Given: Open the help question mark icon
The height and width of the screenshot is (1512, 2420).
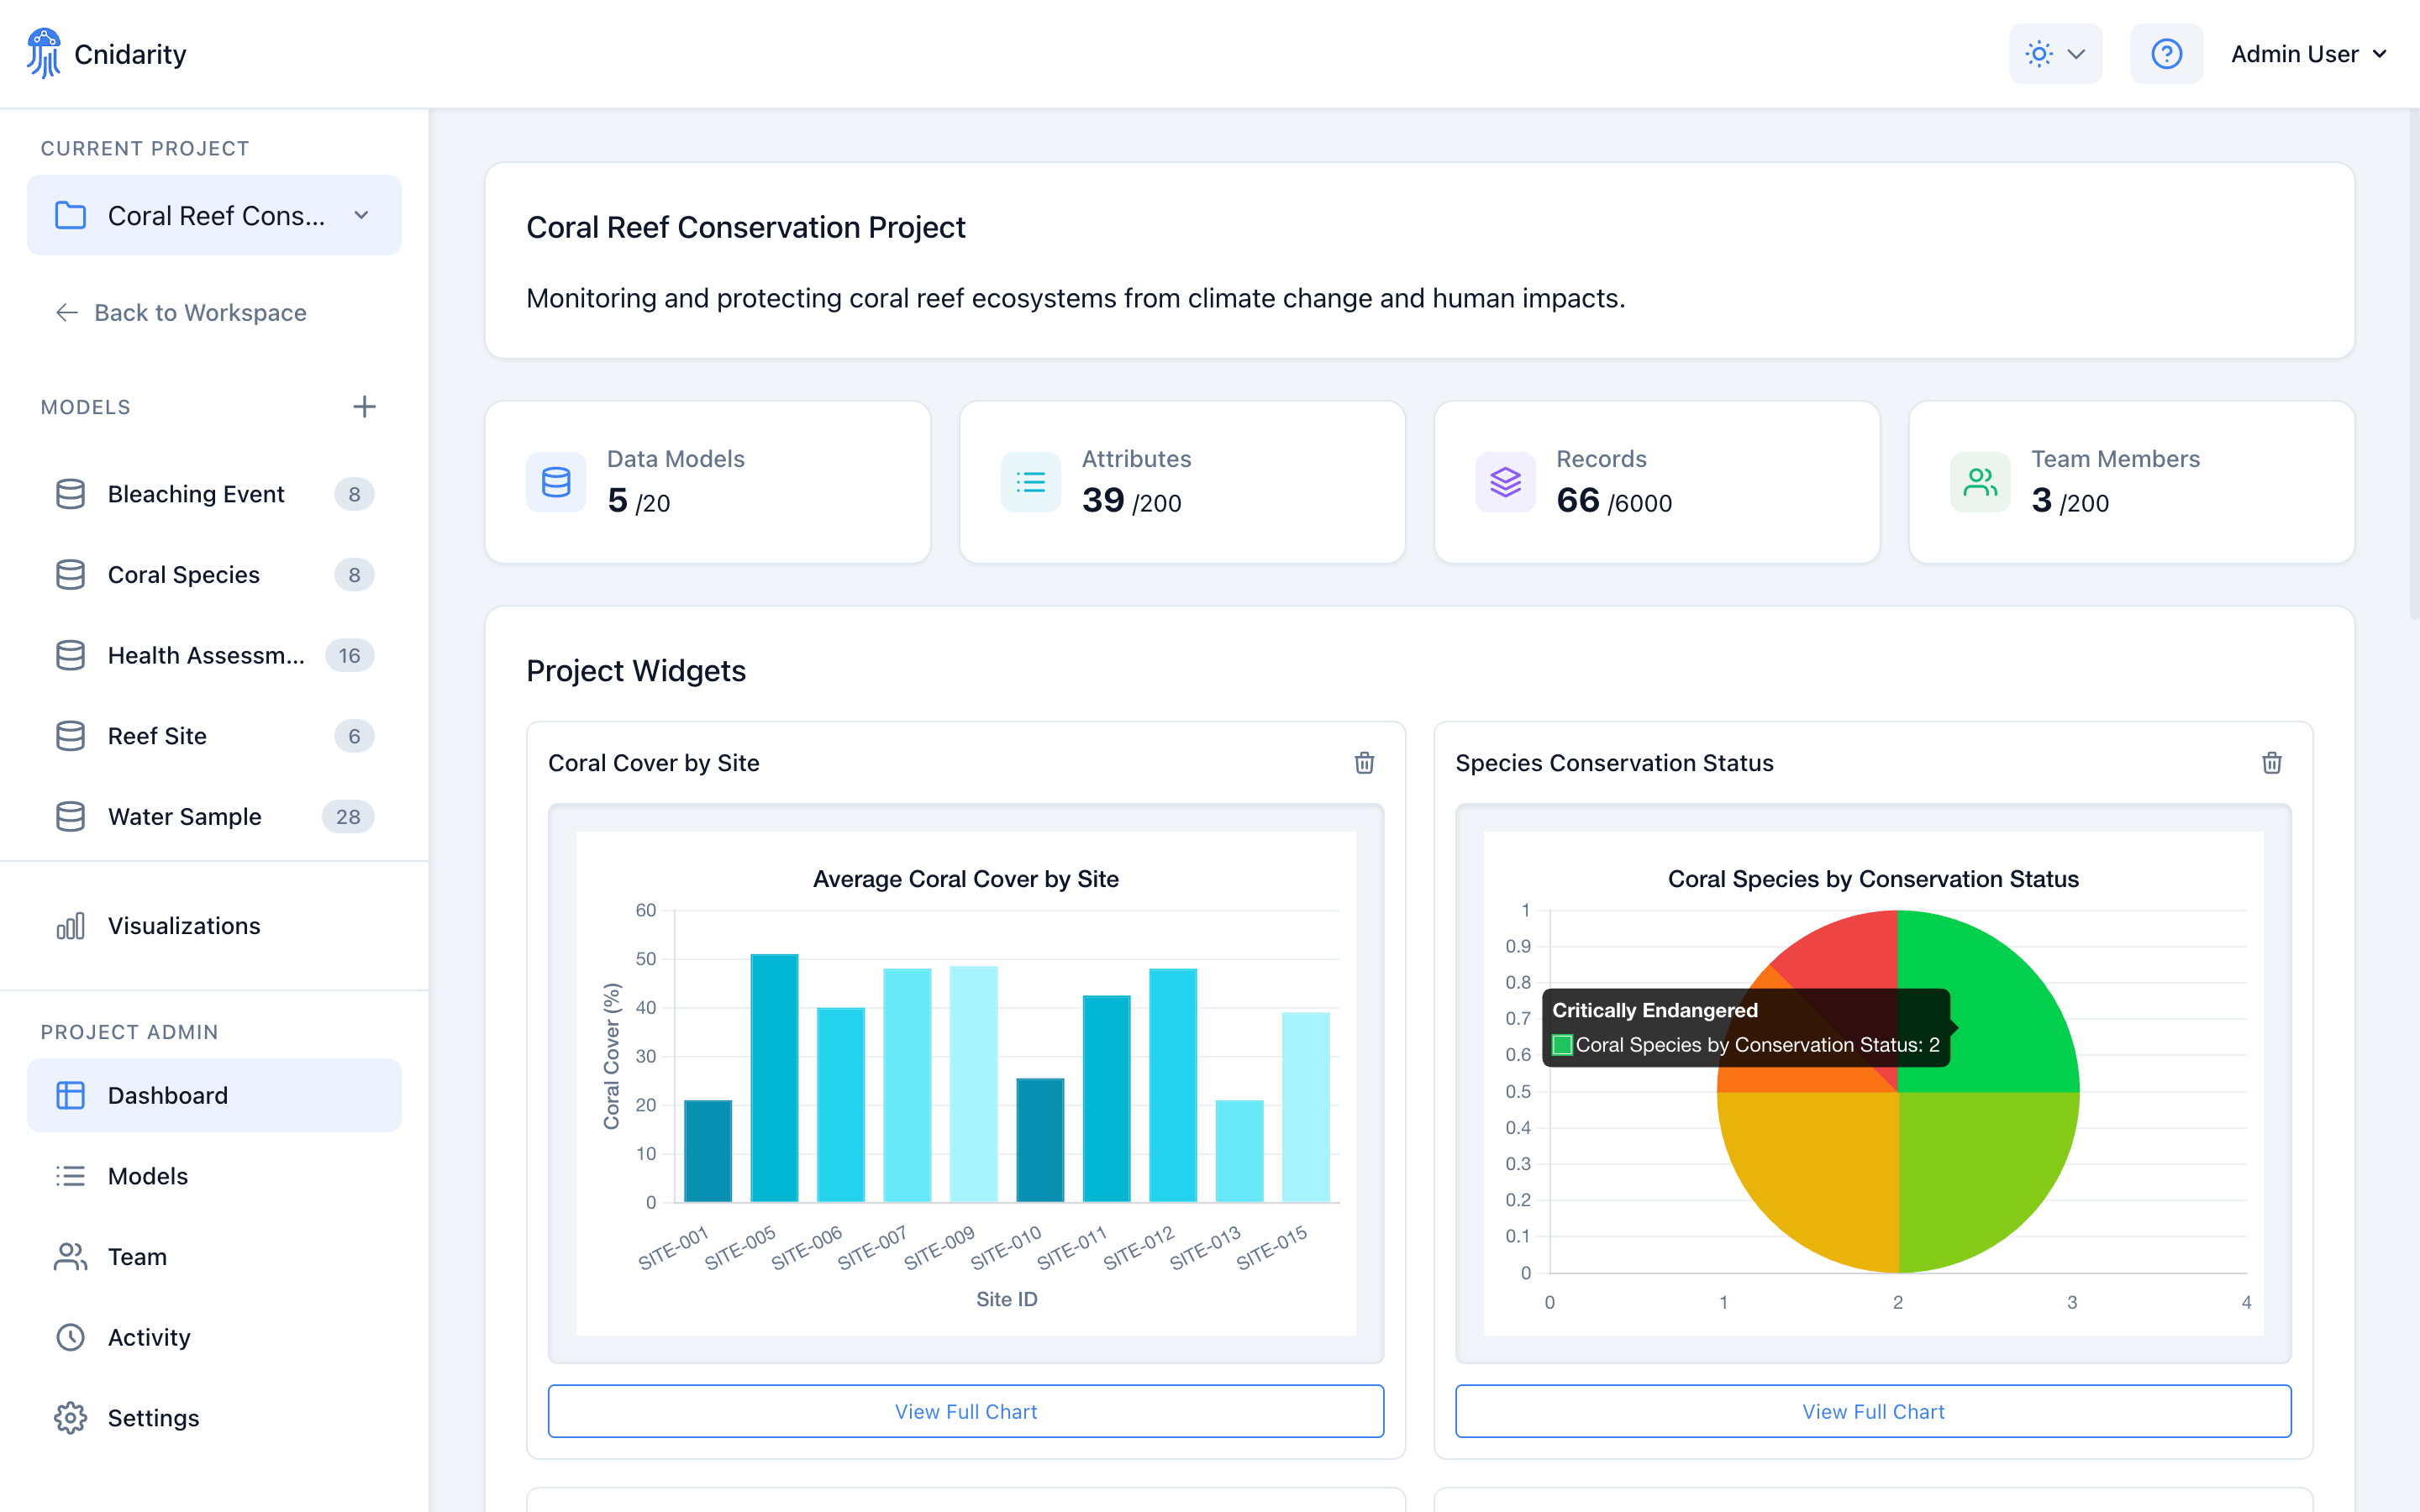Looking at the screenshot, I should 2166,53.
